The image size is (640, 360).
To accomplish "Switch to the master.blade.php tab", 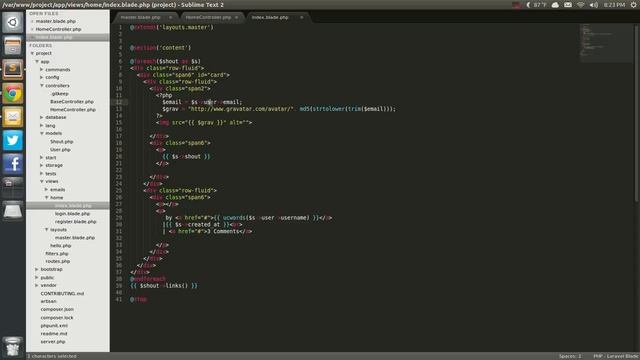I will 140,17.
